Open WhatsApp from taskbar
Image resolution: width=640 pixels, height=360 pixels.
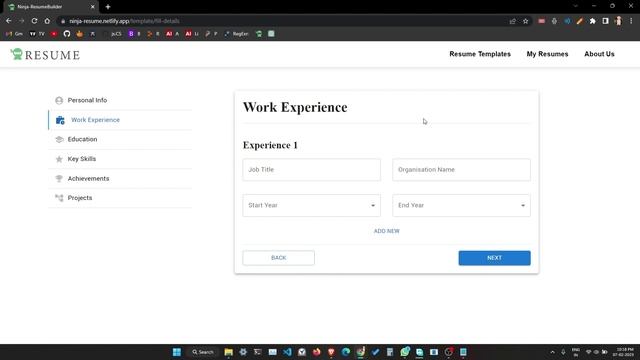coord(405,352)
